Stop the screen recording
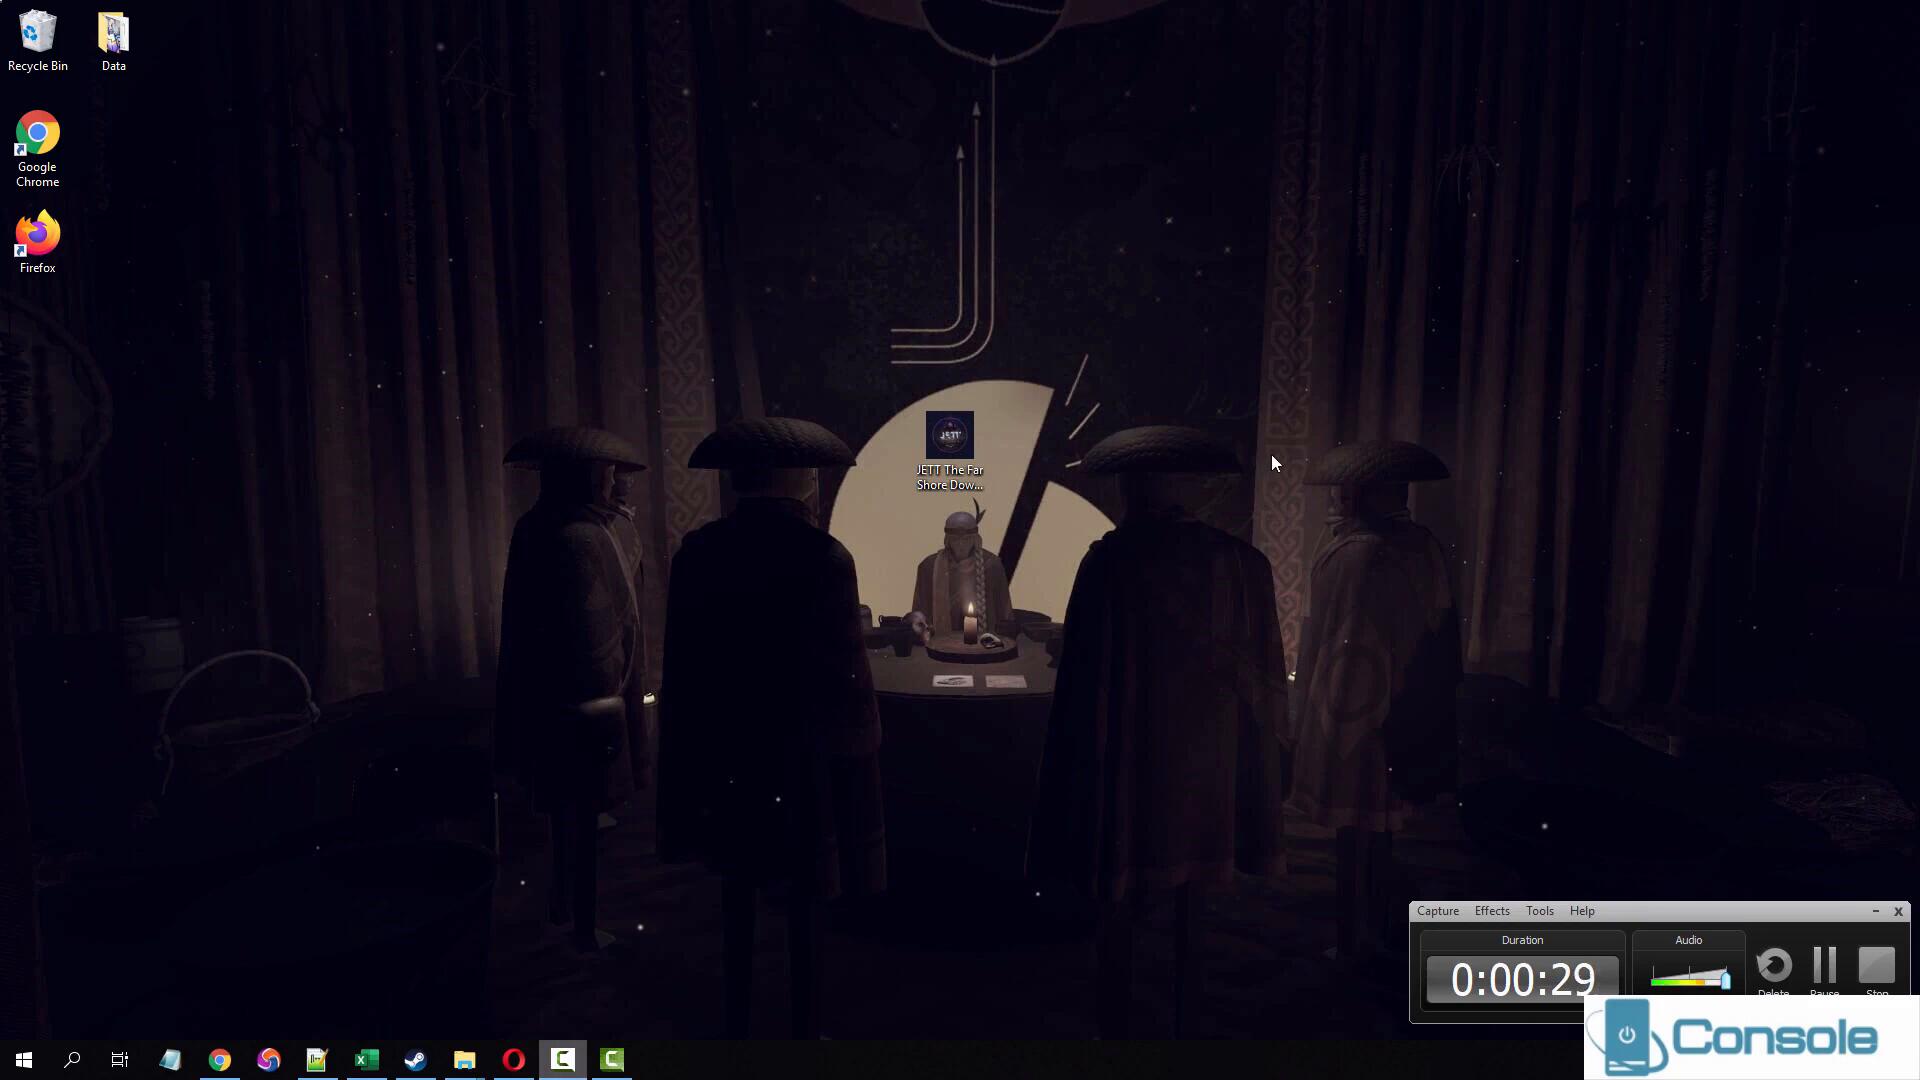 tap(1876, 966)
